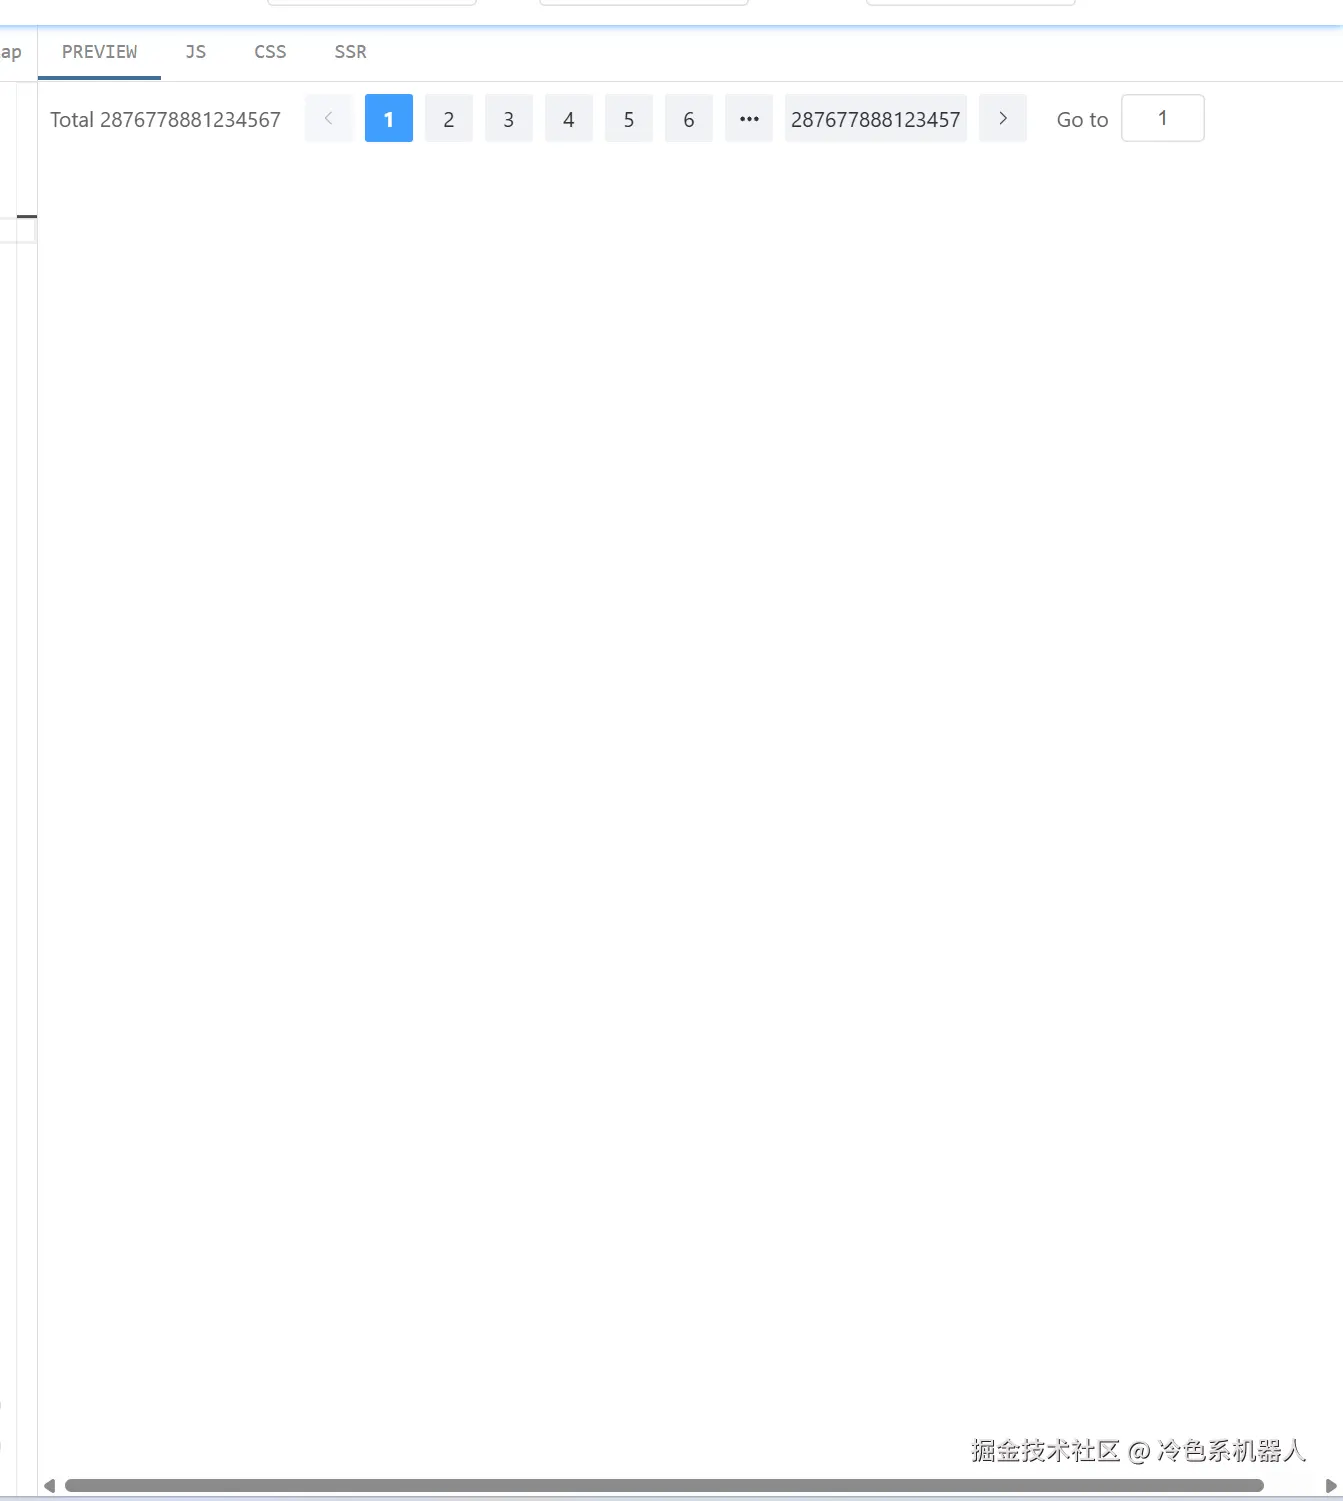Click the partially visible 'ap' tab
Viewport: 1343px width, 1501px height.
(11, 52)
